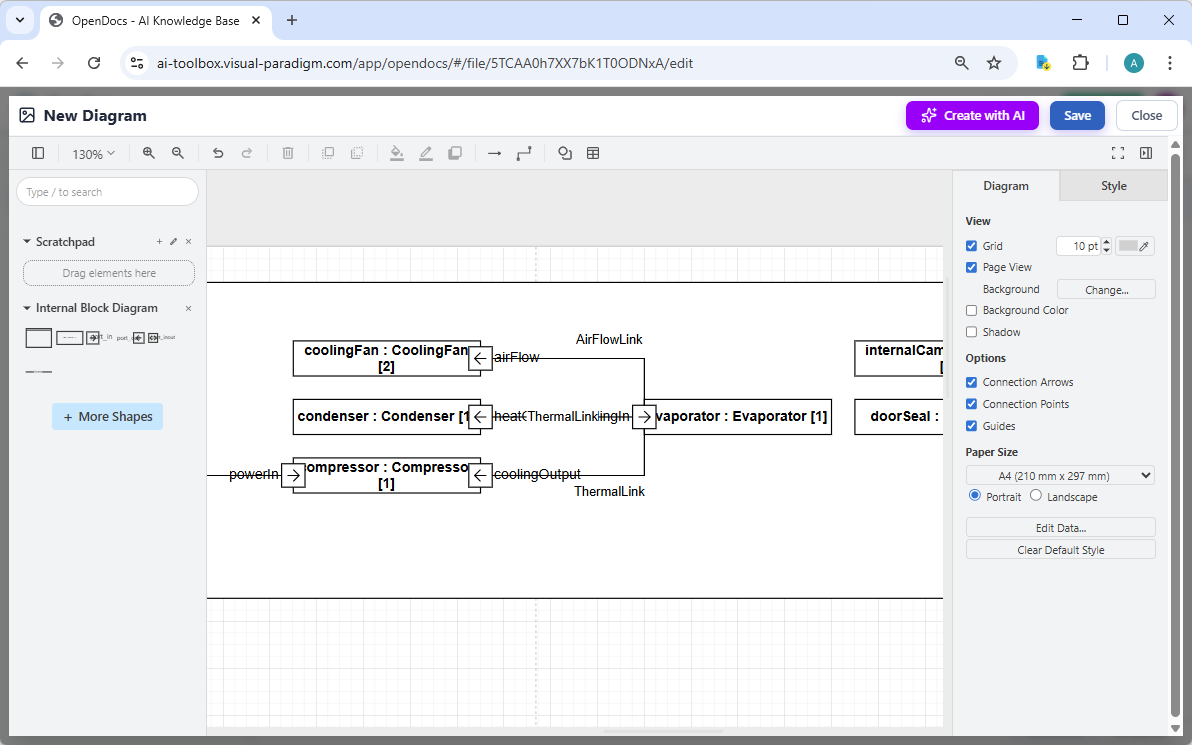Select the Zoom Out tool
Viewport: 1192px width, 745px height.
(x=178, y=153)
